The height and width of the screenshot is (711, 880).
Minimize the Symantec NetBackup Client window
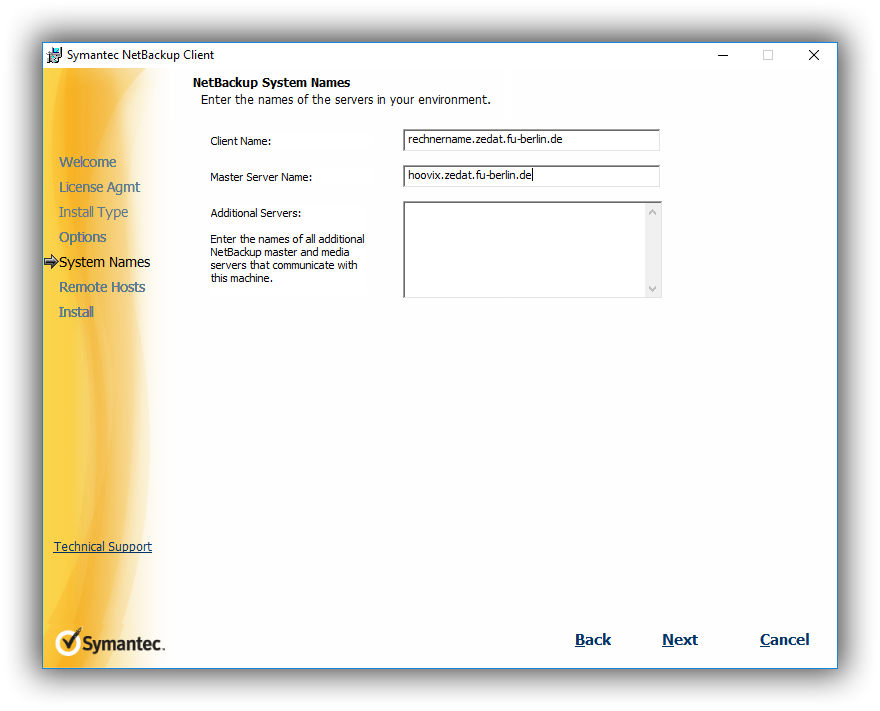[x=723, y=55]
